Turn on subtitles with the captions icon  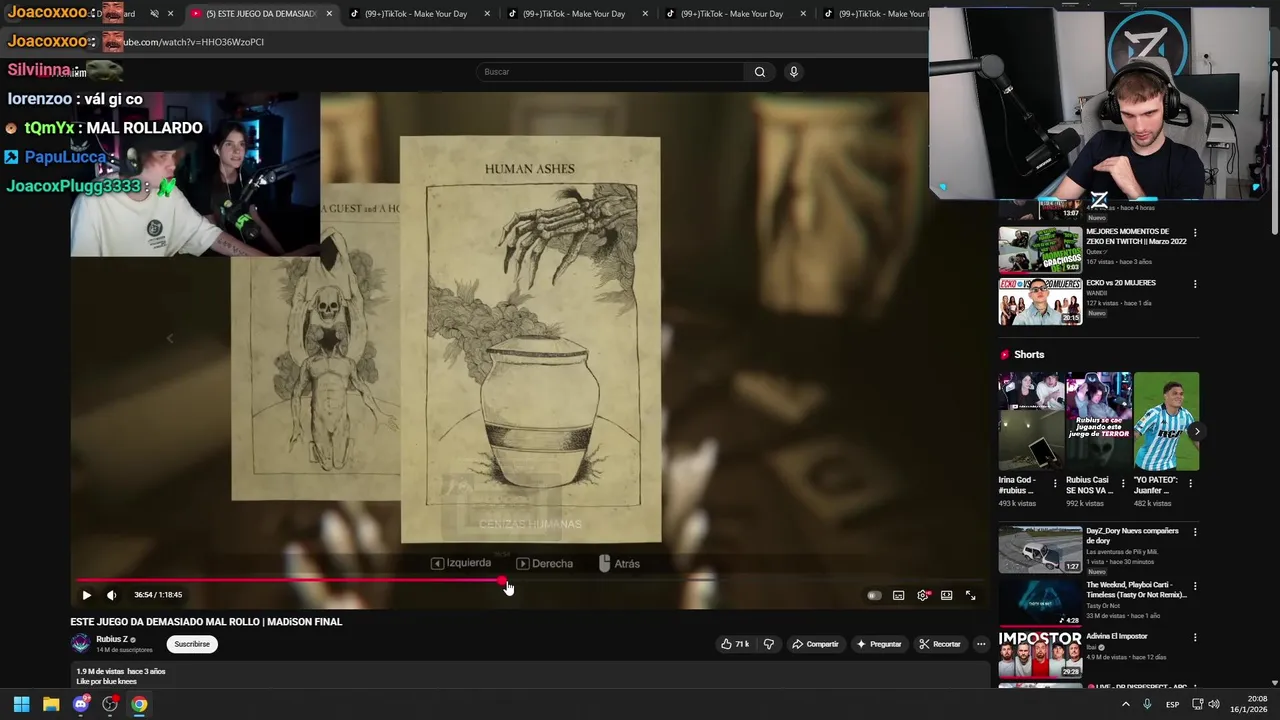pyautogui.click(x=898, y=596)
